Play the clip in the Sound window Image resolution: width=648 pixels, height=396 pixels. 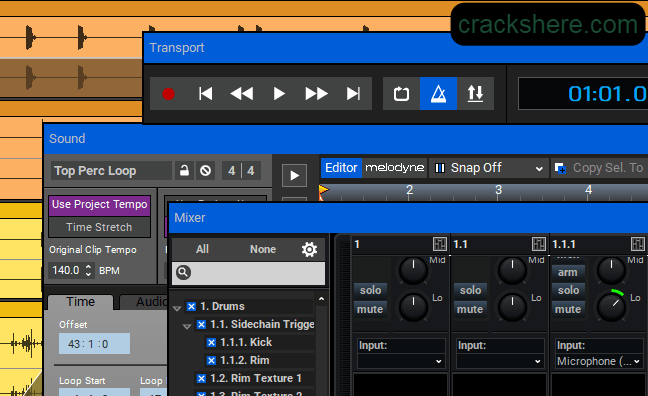click(294, 176)
